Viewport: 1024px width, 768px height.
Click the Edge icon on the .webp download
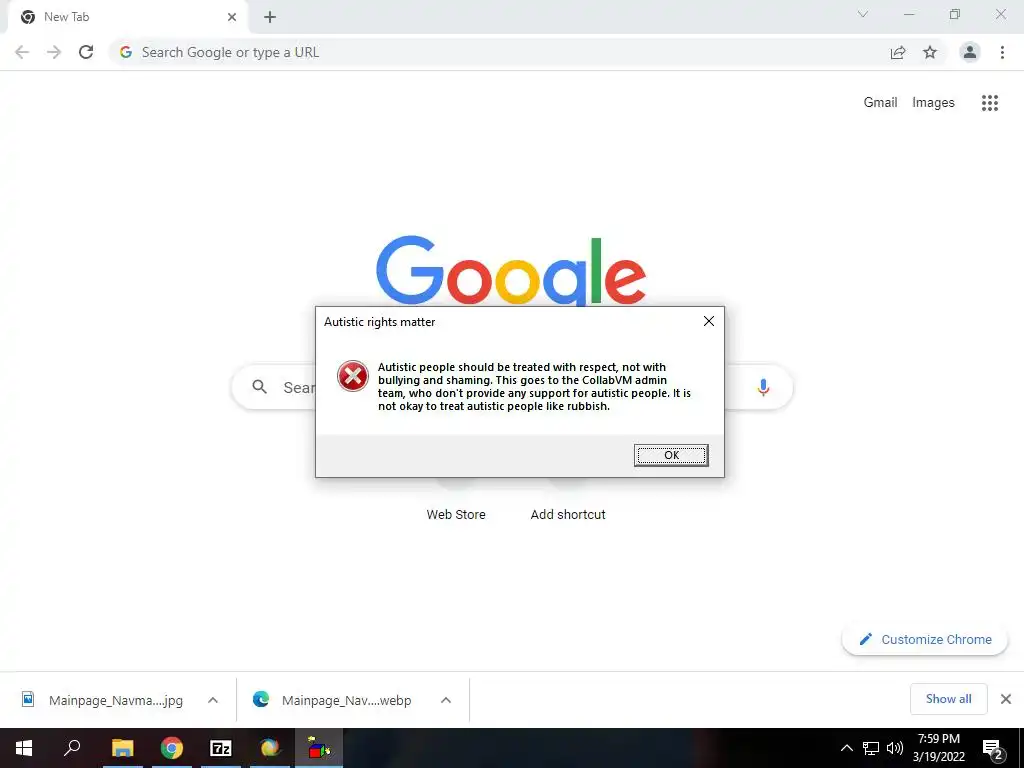point(261,699)
